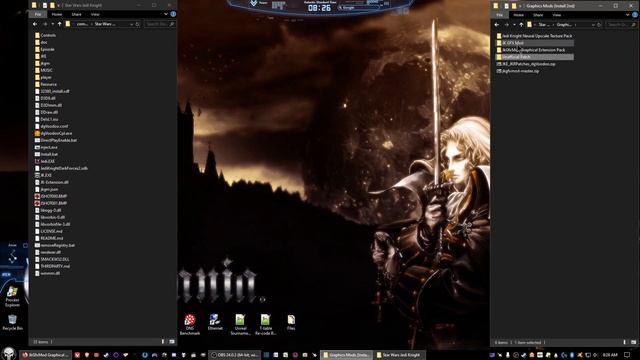
Task: Focus search box in Star Wars Jedi Knight window
Action: click(x=160, y=24)
